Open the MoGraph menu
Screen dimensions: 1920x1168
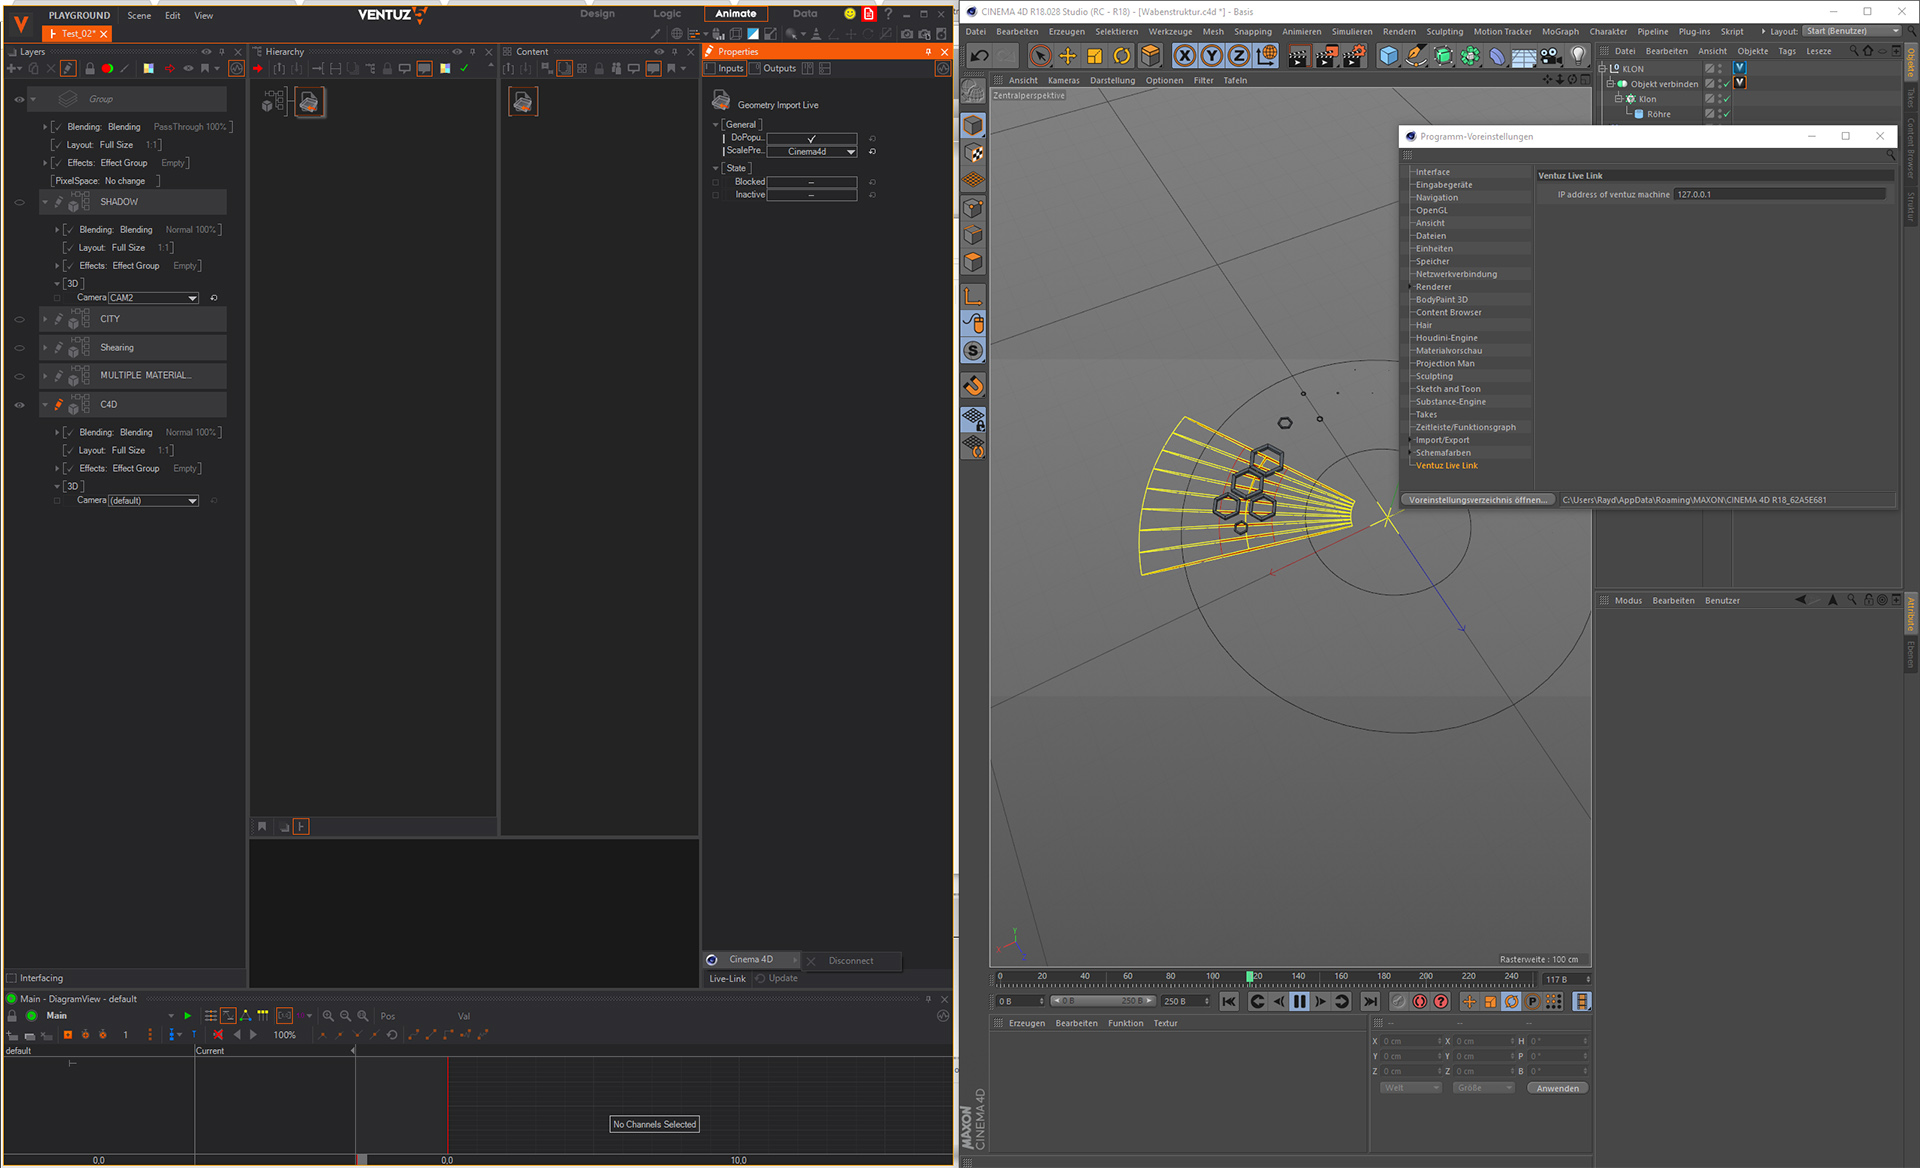(1559, 31)
